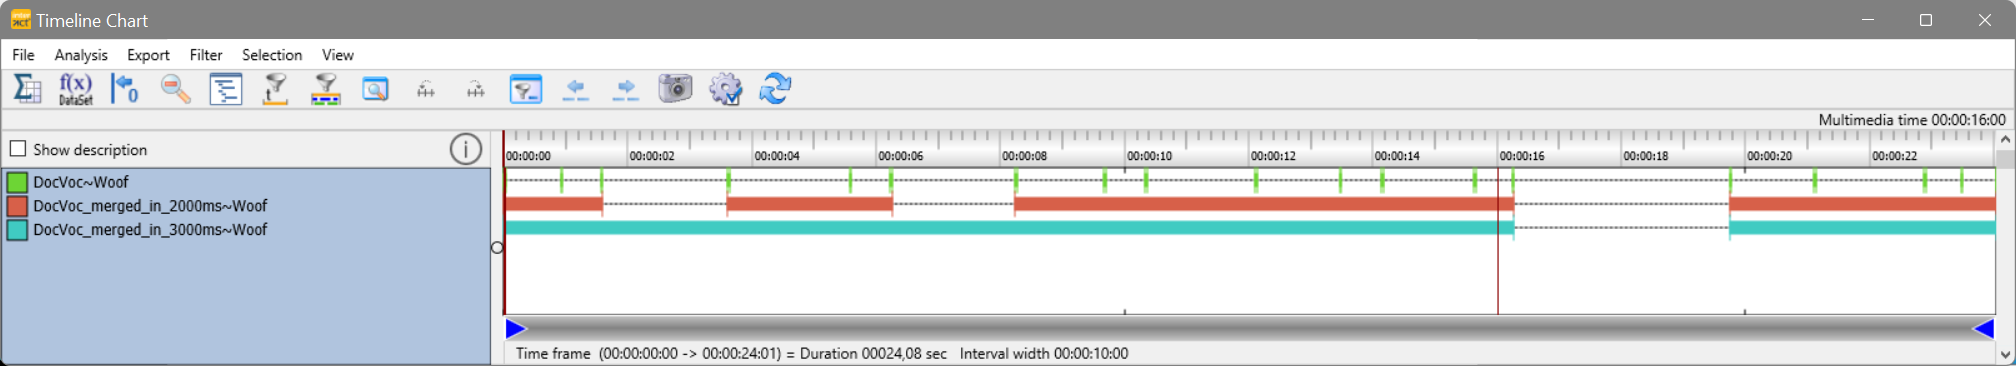Click the first short red 2000ms bar
The height and width of the screenshot is (366, 2016).
[554, 204]
